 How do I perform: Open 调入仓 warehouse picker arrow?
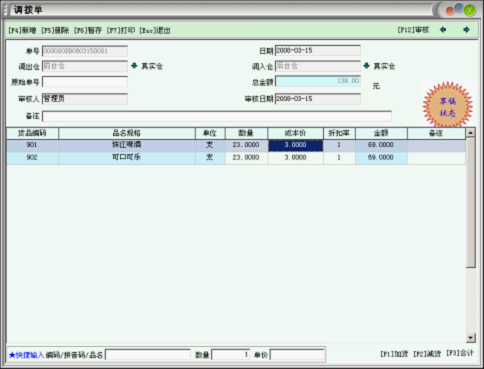367,66
